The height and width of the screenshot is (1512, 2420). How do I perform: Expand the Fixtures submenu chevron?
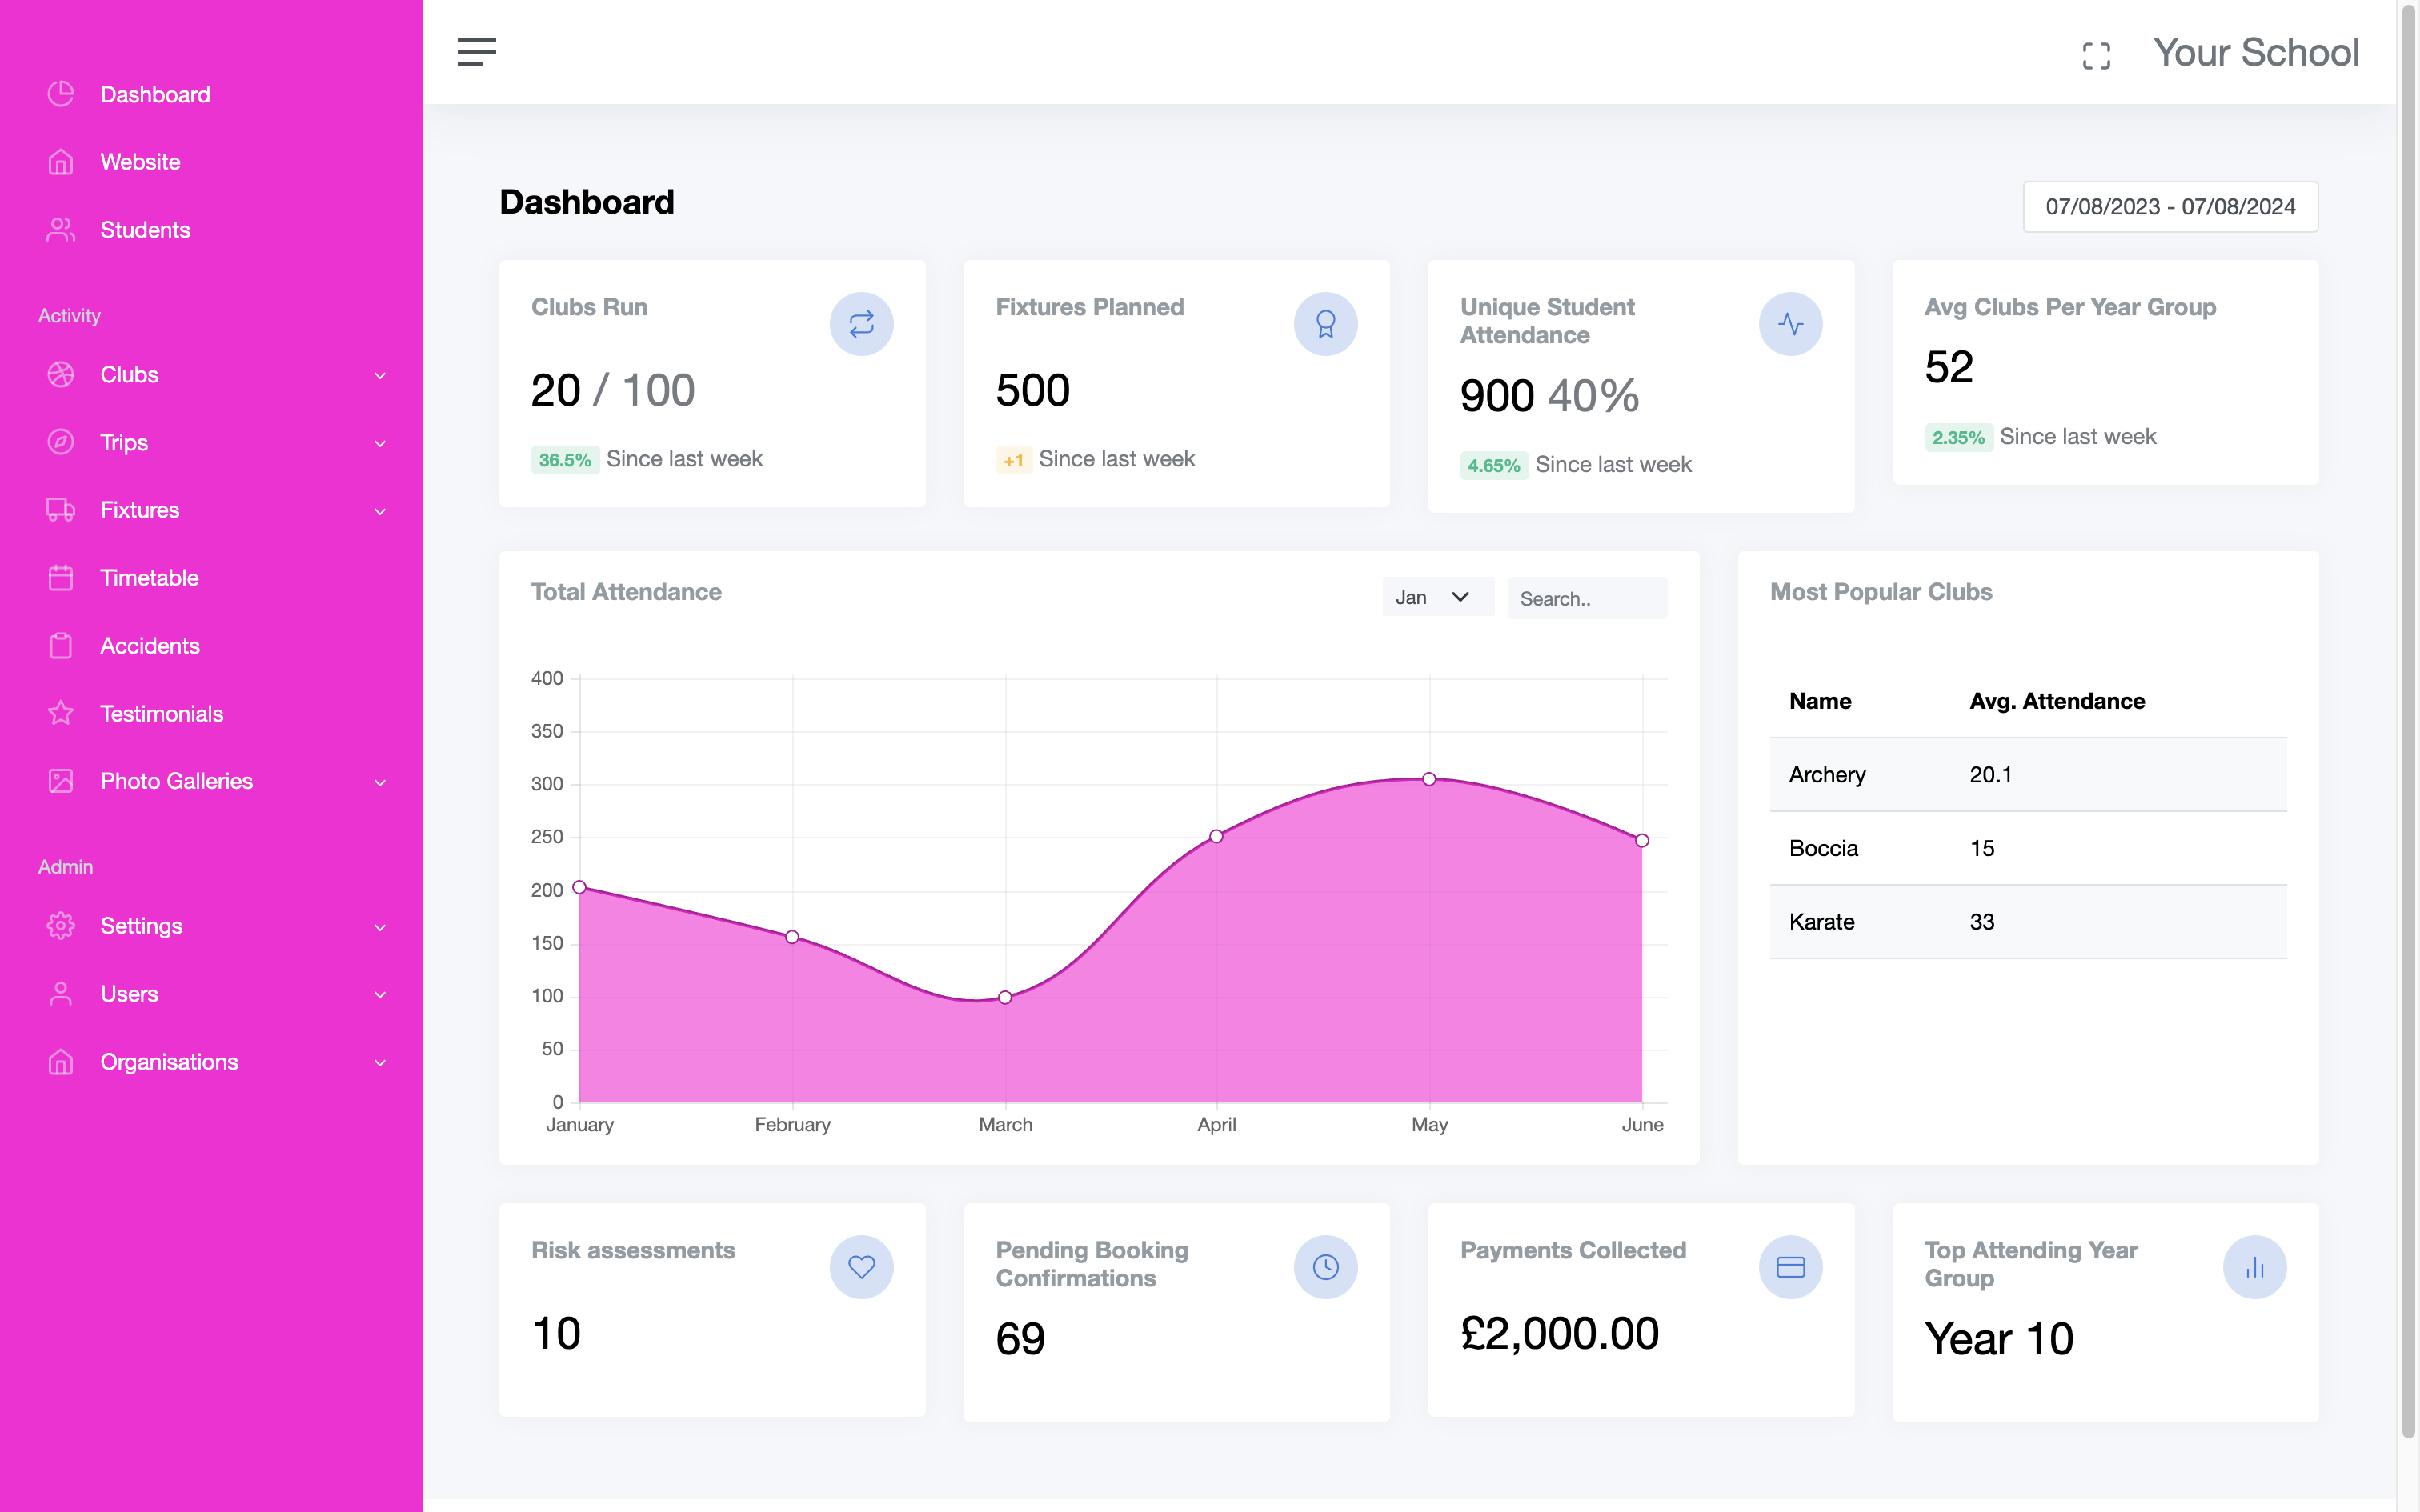(380, 512)
